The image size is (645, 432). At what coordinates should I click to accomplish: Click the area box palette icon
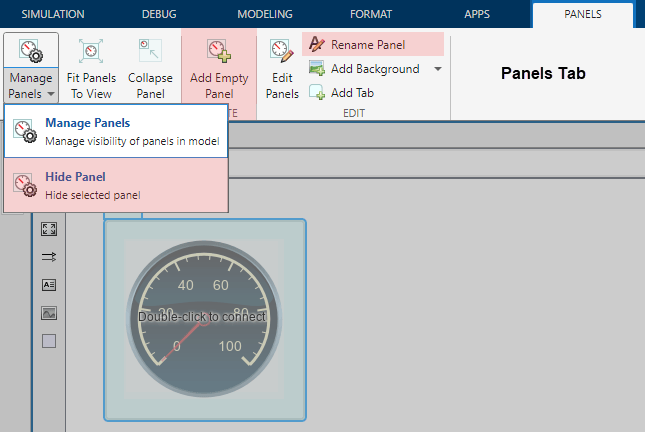(49, 341)
